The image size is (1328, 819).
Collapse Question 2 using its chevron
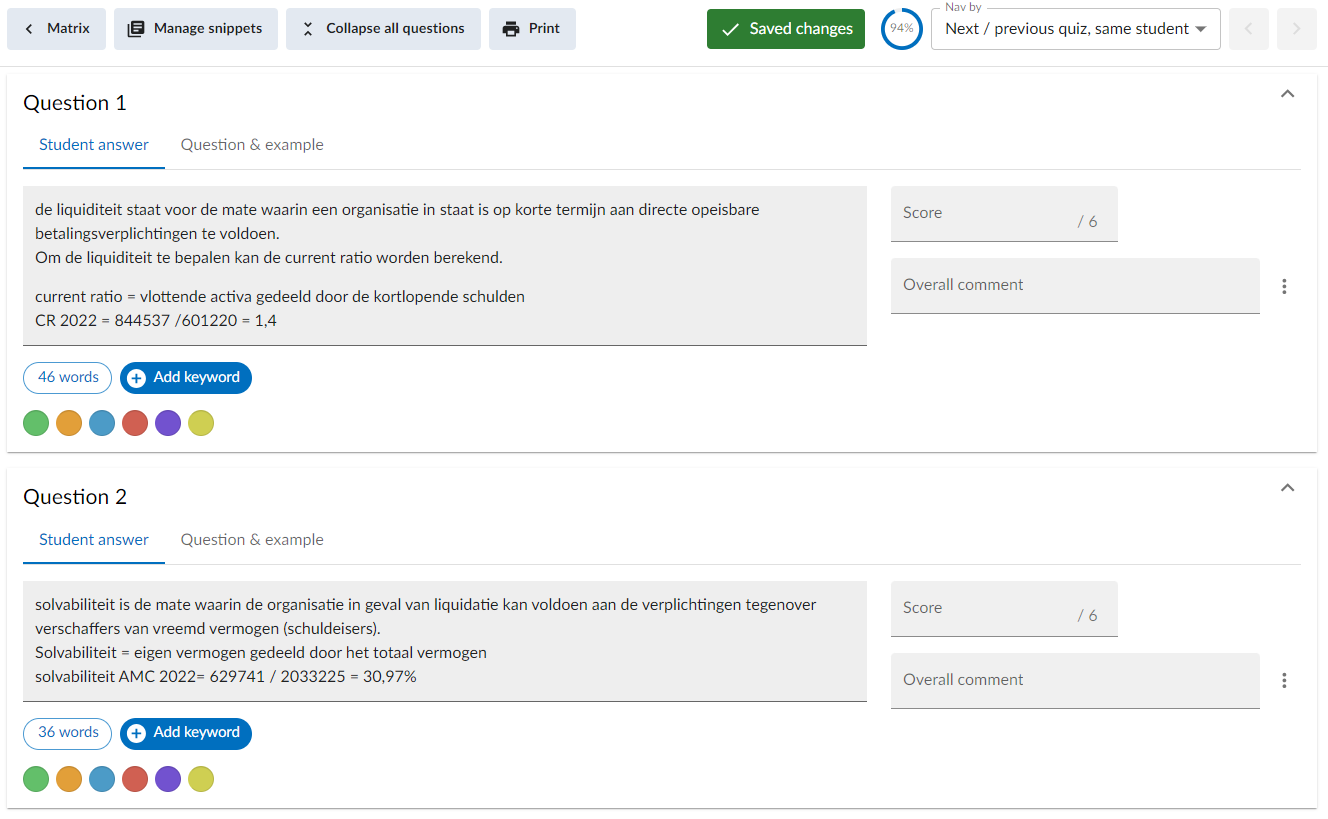pos(1287,487)
